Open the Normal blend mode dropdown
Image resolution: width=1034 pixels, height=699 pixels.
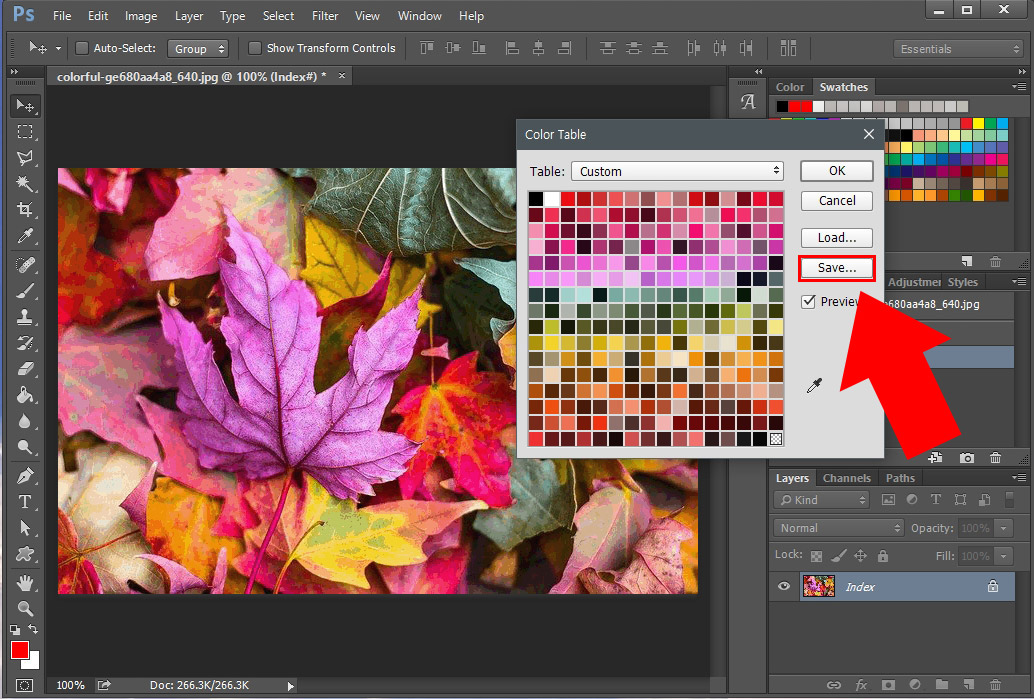point(838,528)
